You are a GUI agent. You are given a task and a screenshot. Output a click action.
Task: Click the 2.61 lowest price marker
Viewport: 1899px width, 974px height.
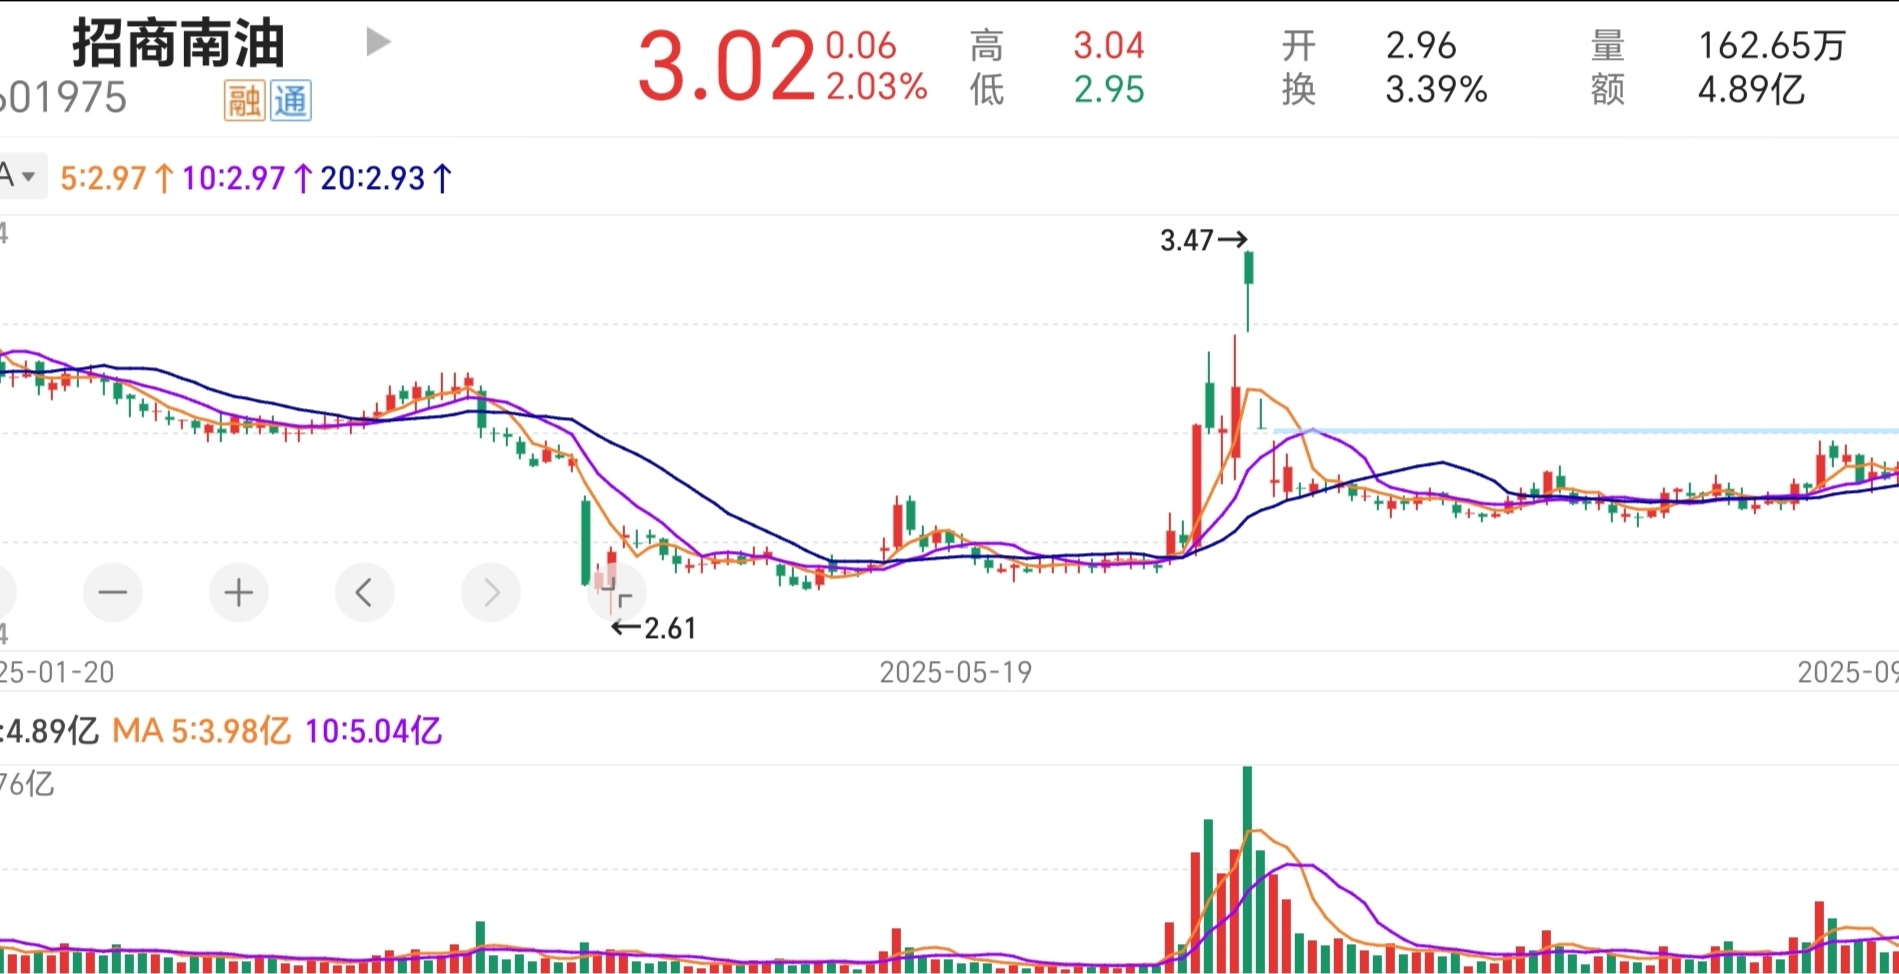[653, 628]
